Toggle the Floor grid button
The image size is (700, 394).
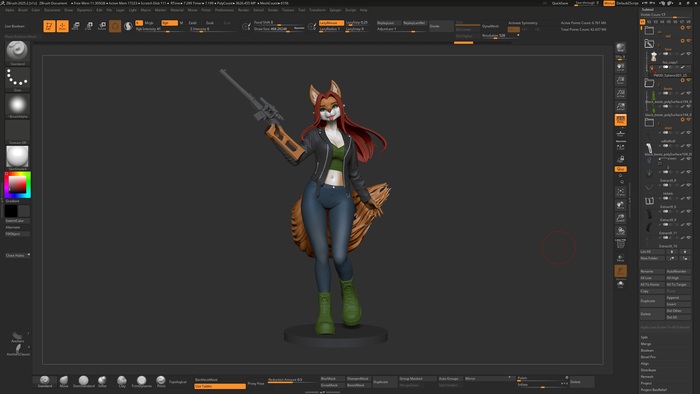(x=621, y=133)
